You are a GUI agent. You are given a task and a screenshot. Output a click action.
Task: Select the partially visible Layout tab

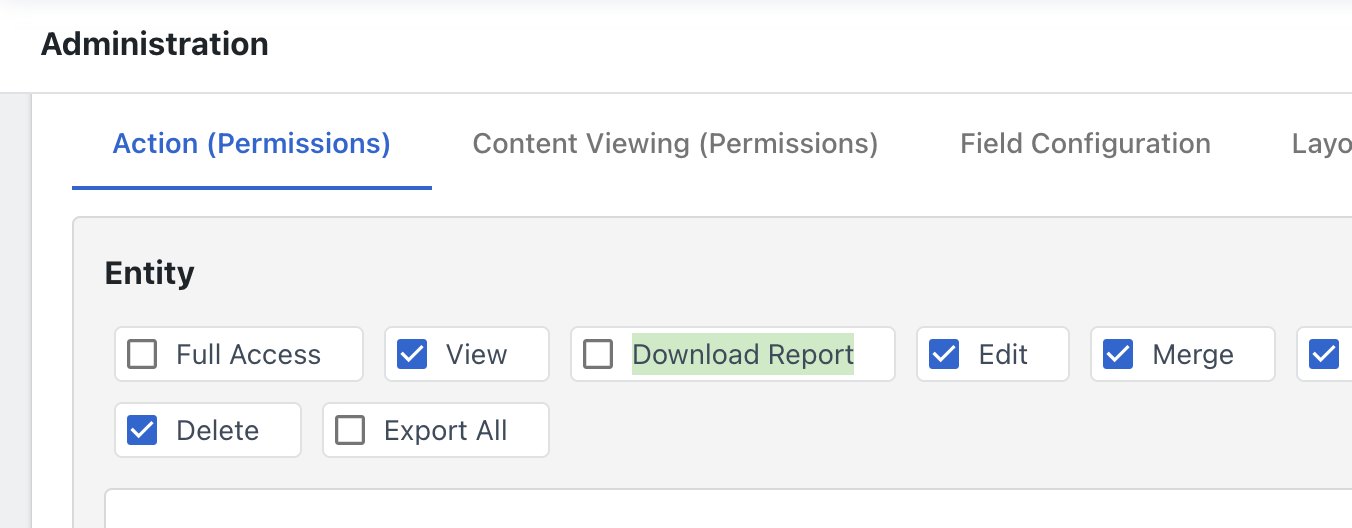[x=1321, y=144]
